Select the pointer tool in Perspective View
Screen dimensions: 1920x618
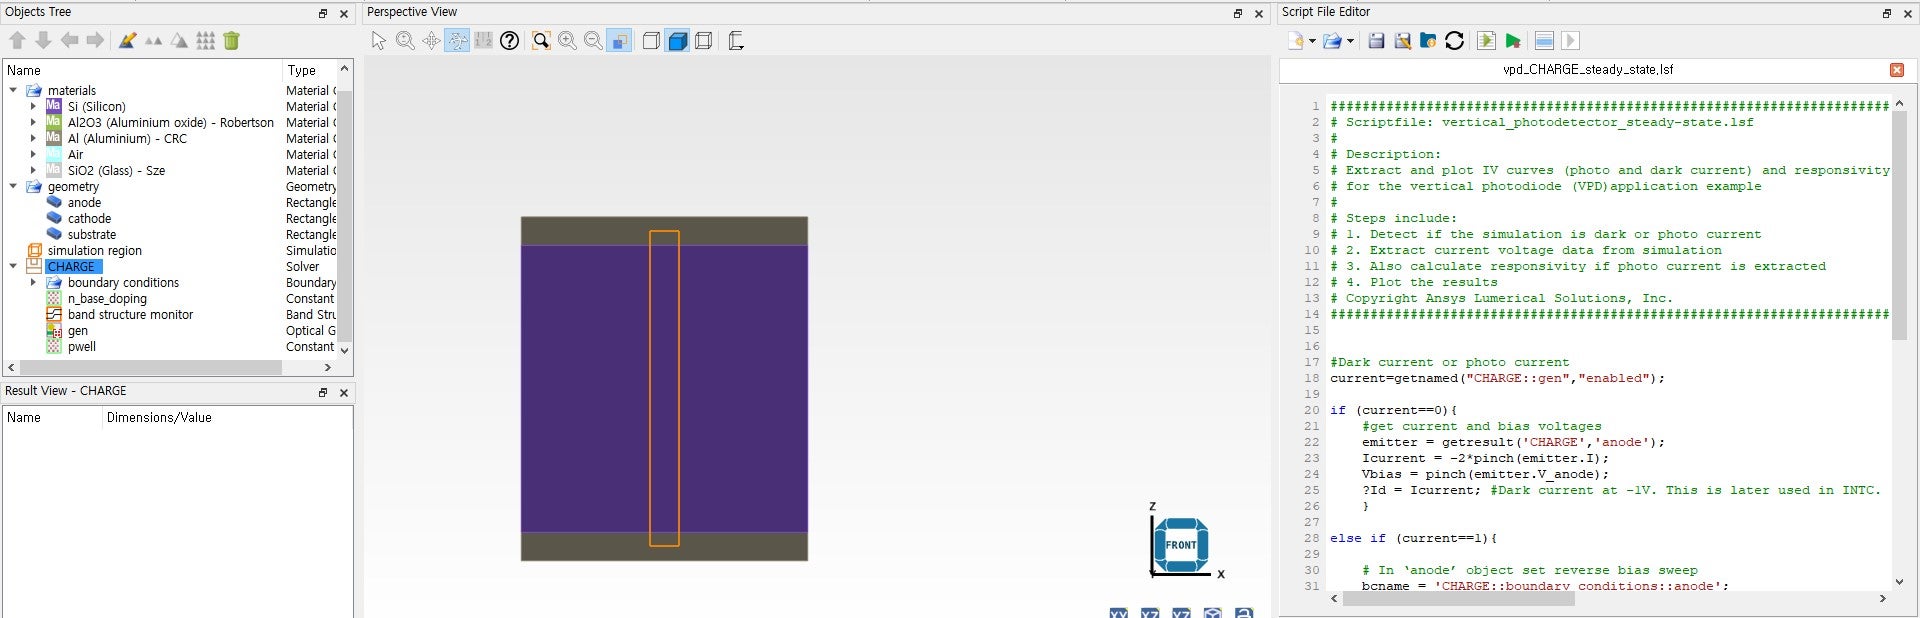coord(378,40)
